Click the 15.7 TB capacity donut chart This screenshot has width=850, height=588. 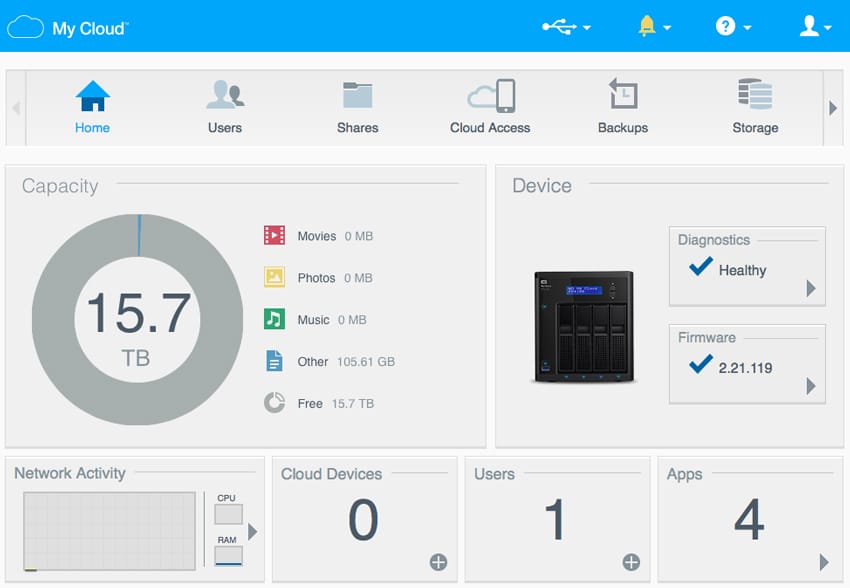tap(138, 319)
